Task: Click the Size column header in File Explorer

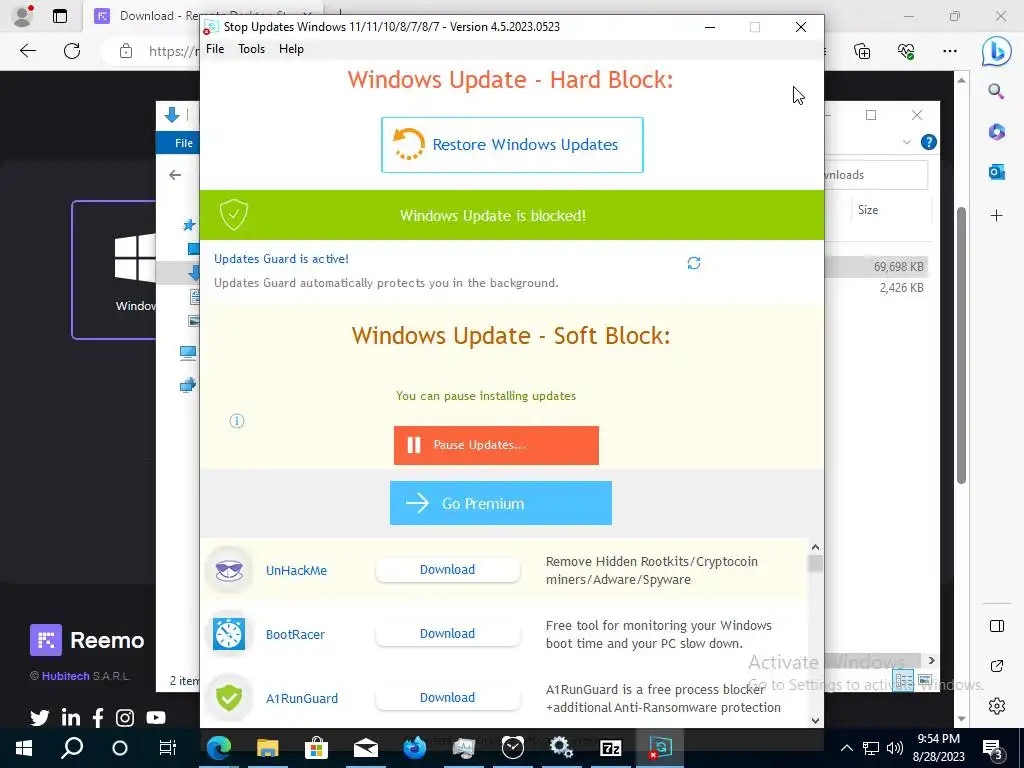Action: 867,210
